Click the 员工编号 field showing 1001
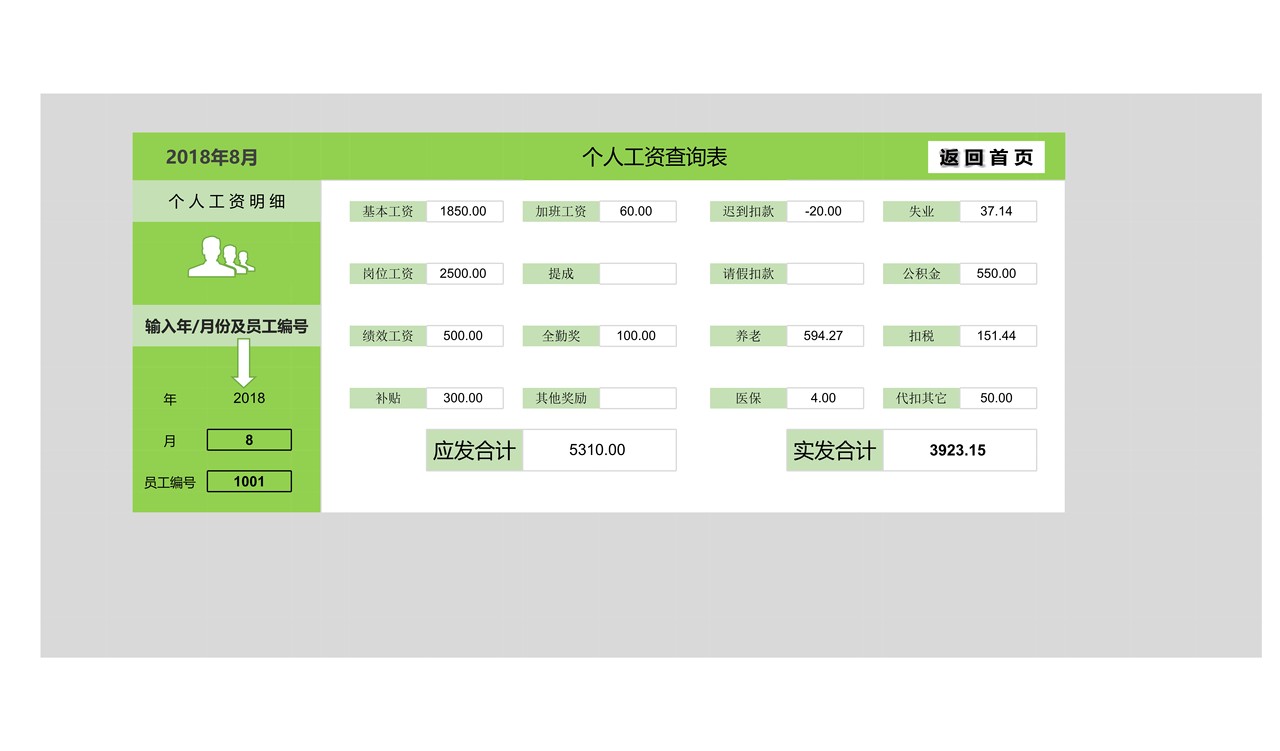This screenshot has width=1280, height=751. pyautogui.click(x=248, y=481)
